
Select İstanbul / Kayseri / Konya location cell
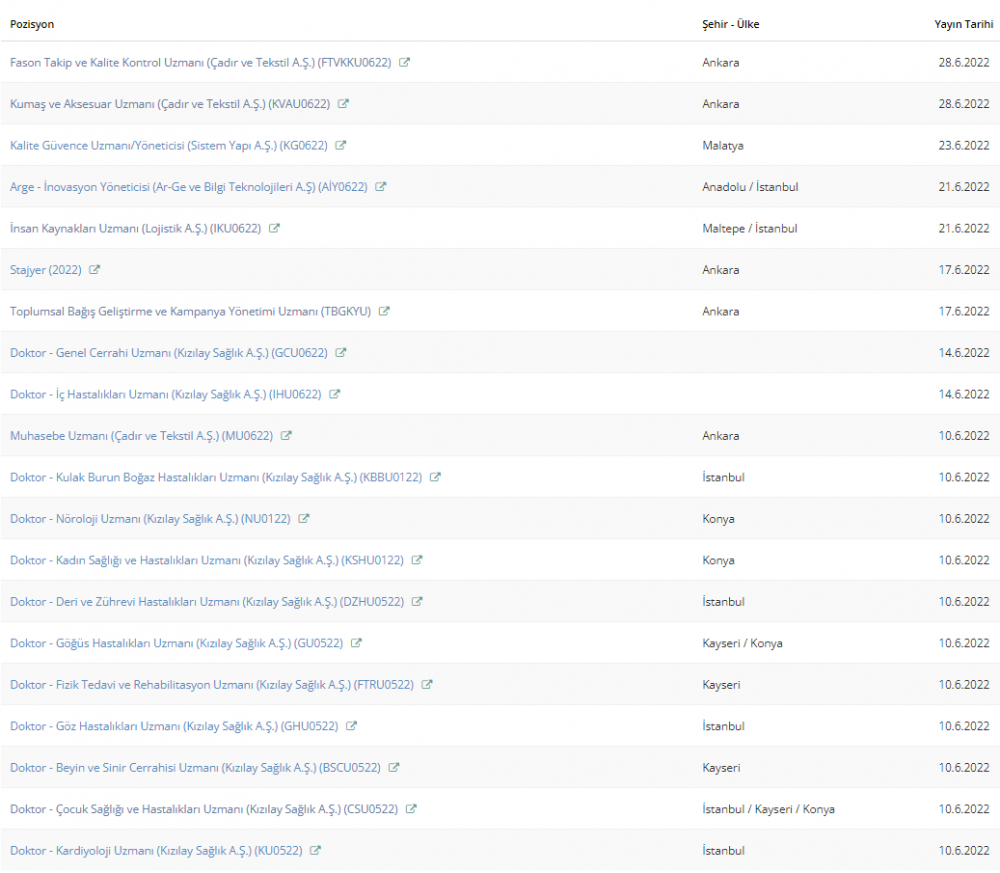pos(768,809)
